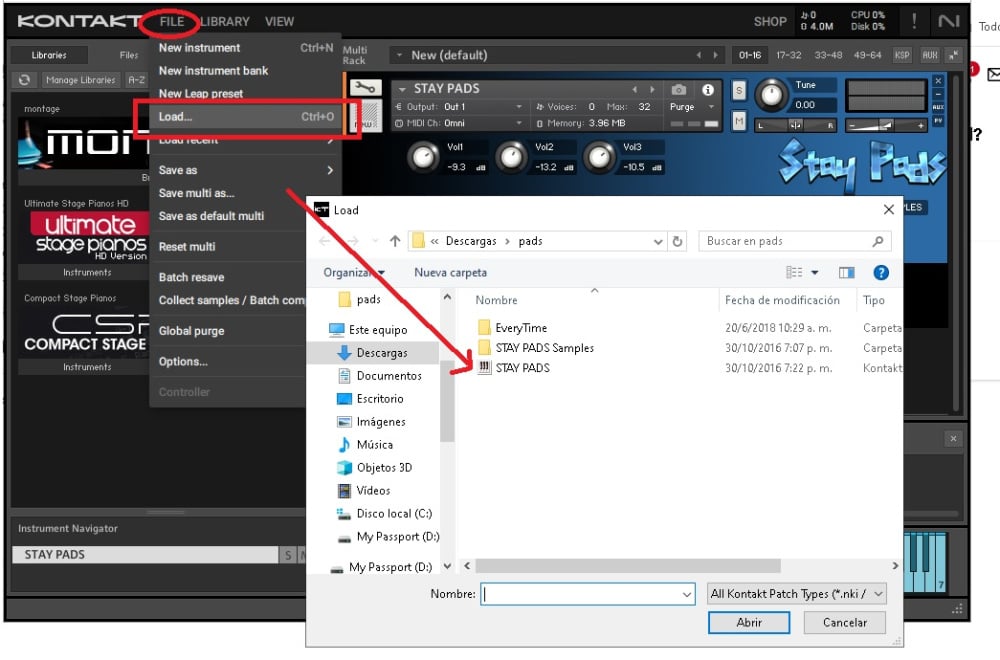Click the instrument pan slider
Image resolution: width=1000 pixels, height=660 pixels.
click(796, 126)
